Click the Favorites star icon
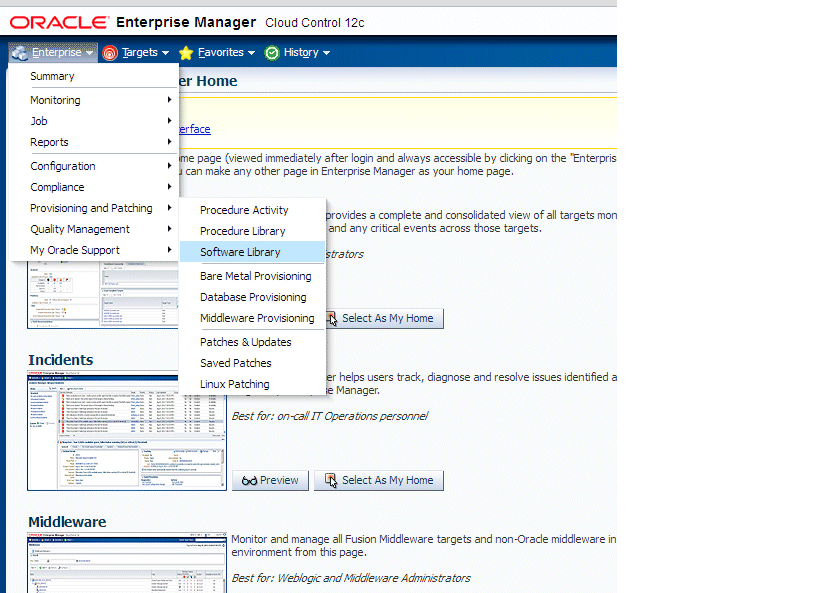This screenshot has height=593, width=840. coord(186,52)
